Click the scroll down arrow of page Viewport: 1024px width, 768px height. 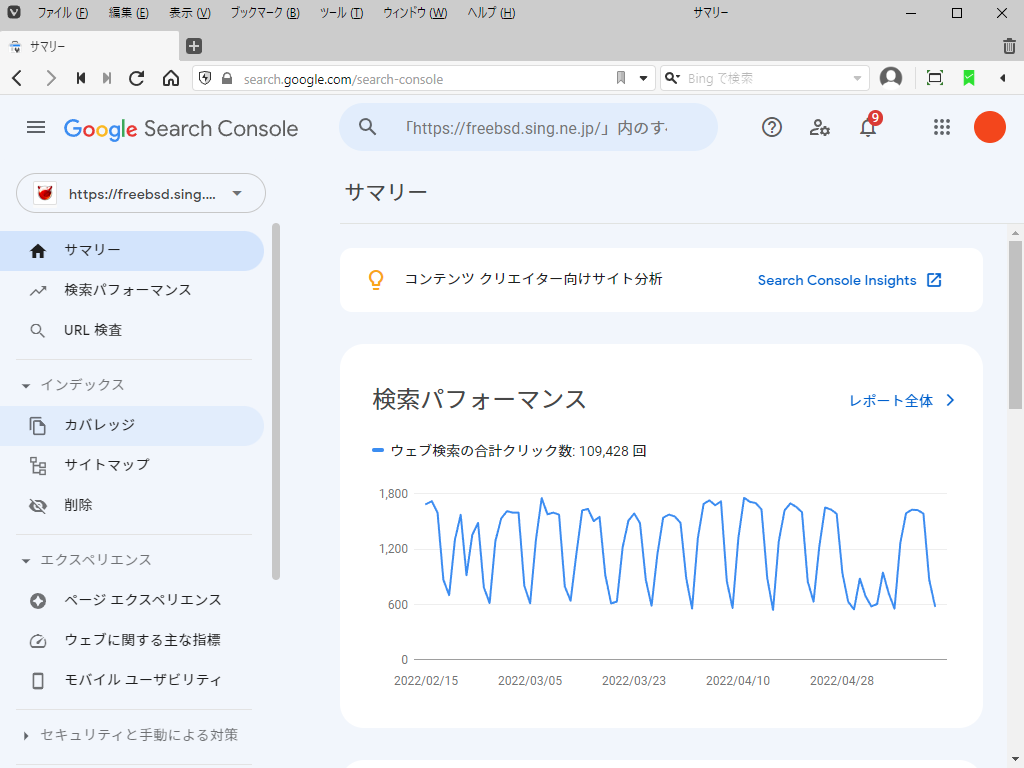pos(1015,760)
